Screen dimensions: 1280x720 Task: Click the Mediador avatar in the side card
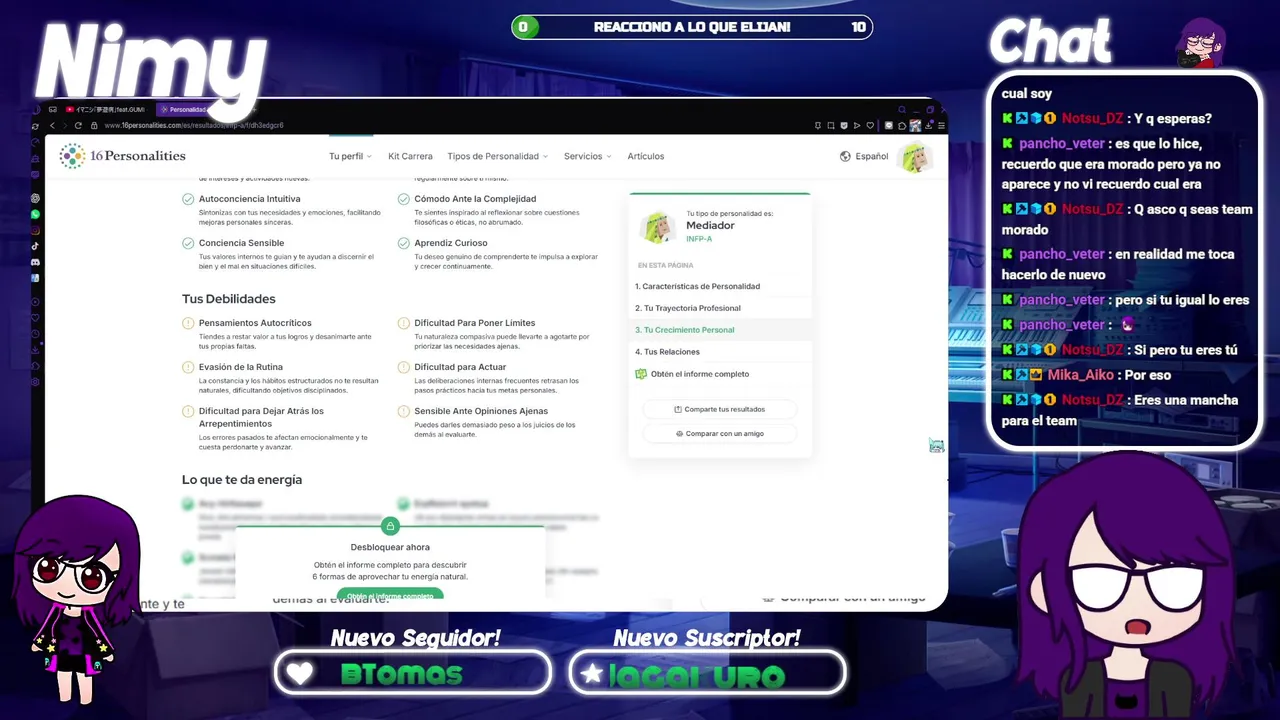[x=658, y=228]
